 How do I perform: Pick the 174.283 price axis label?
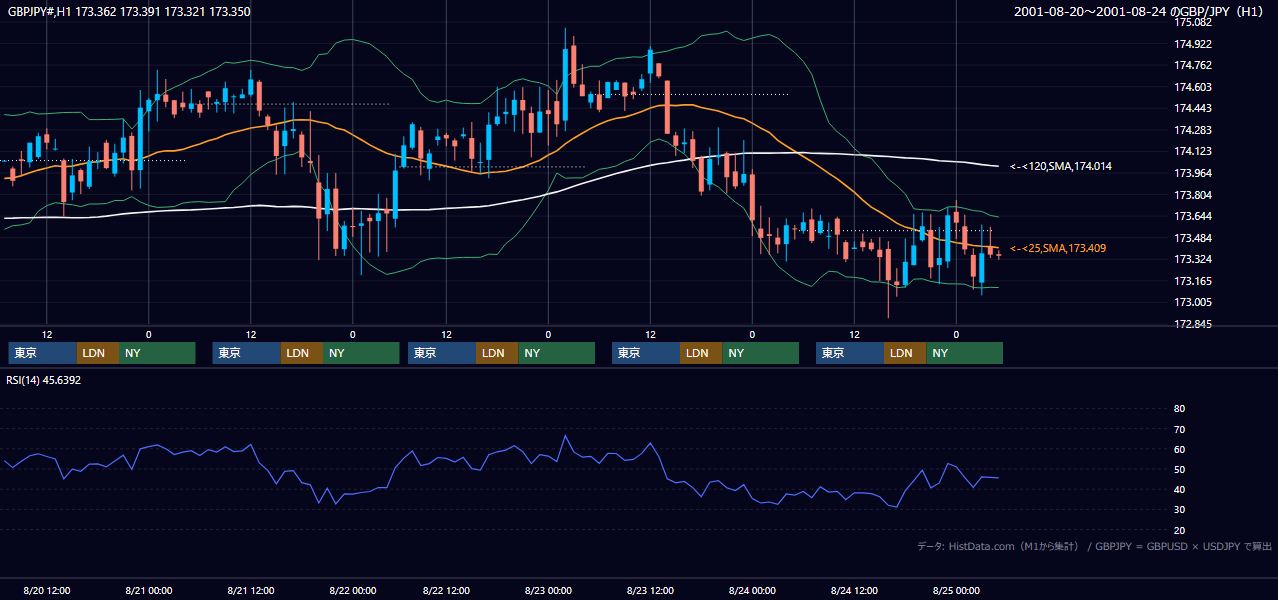click(x=1193, y=130)
